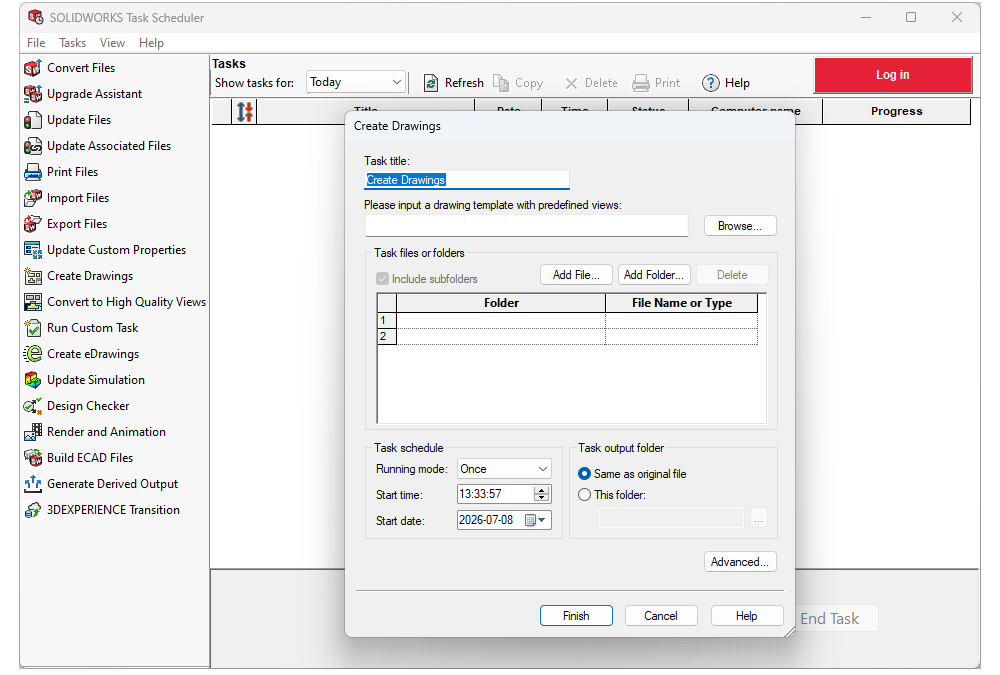
Task: Select Same as original file option
Action: pyautogui.click(x=584, y=474)
